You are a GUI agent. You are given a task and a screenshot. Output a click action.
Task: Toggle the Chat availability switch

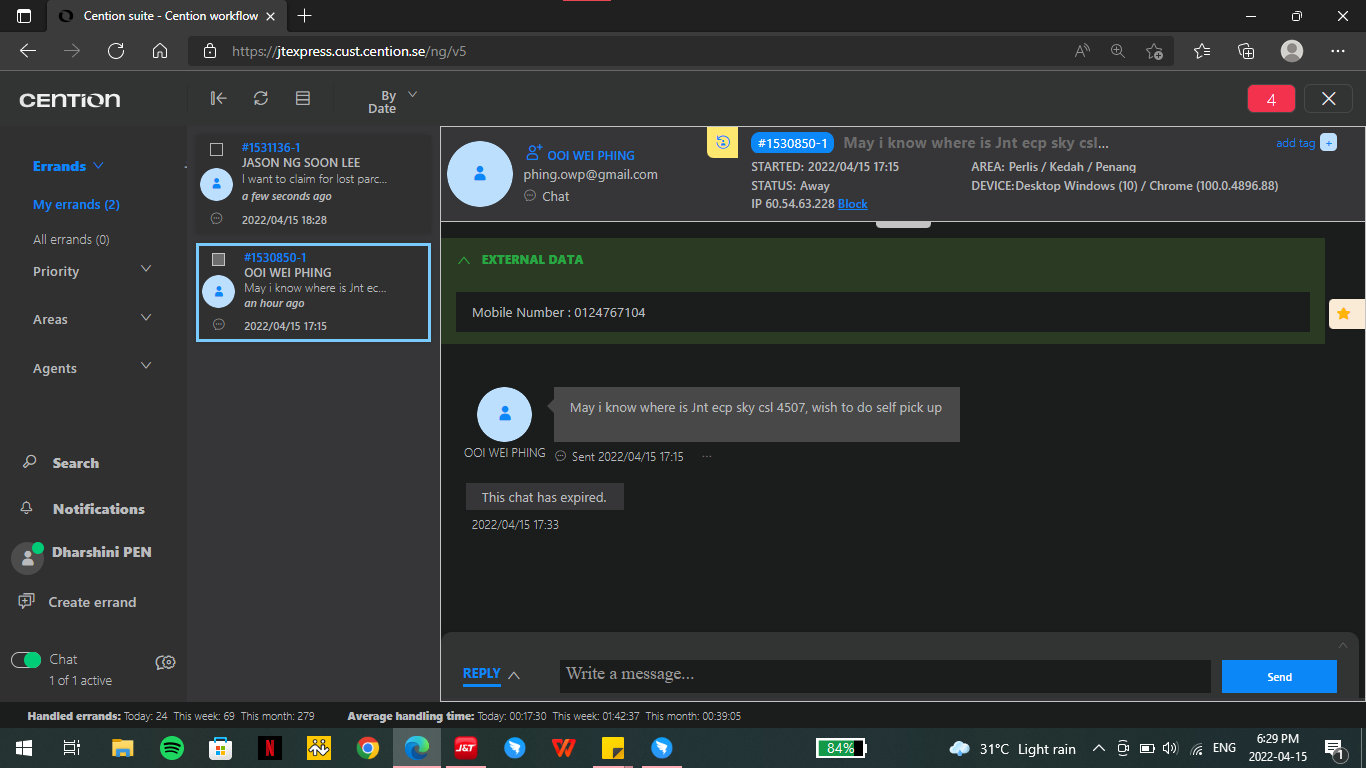(x=26, y=660)
